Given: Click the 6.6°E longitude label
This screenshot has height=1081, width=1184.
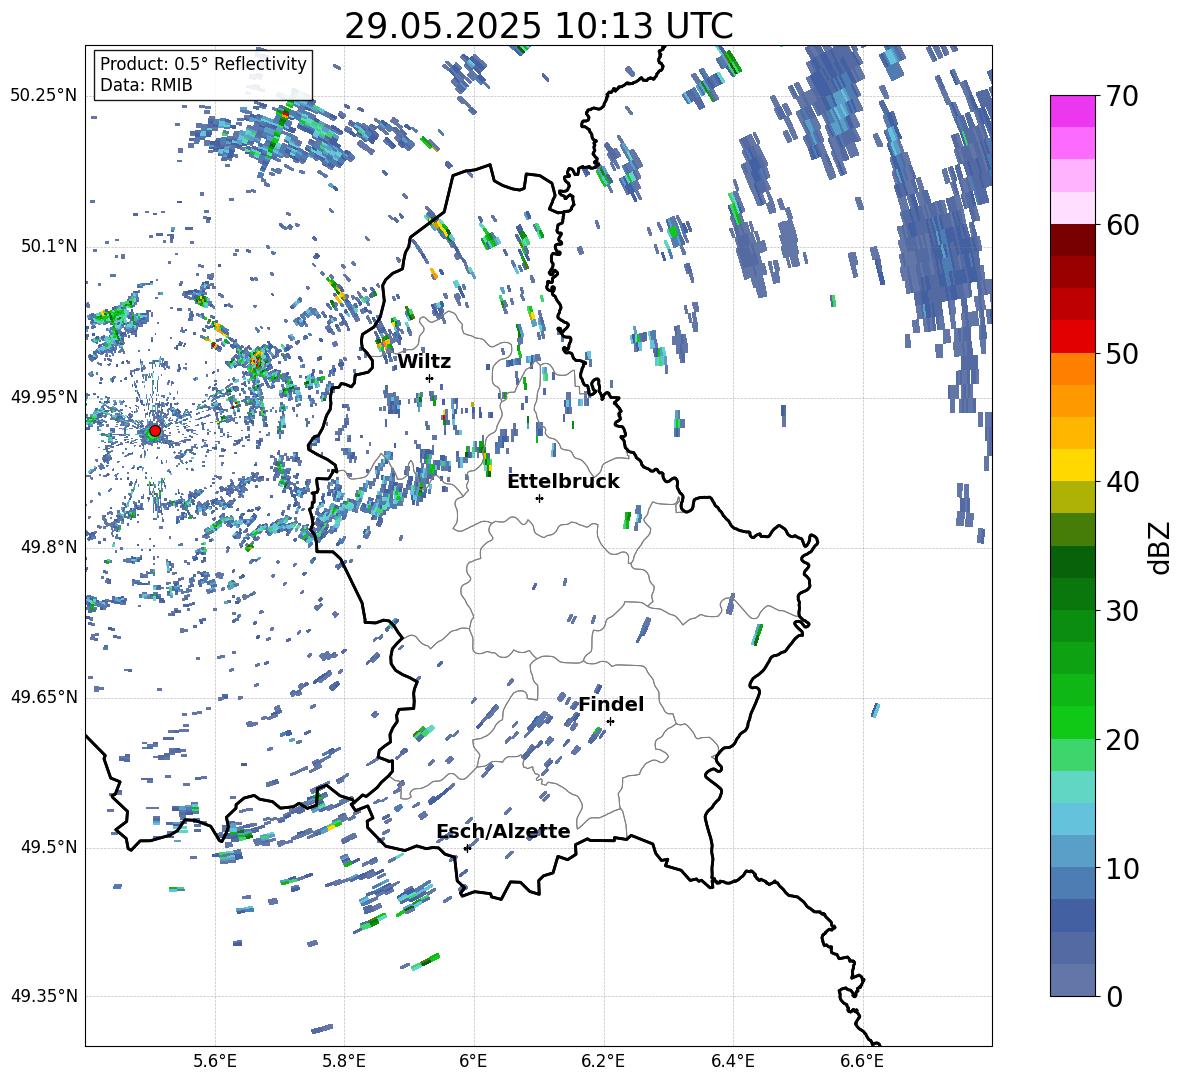Looking at the screenshot, I should pyautogui.click(x=862, y=1061).
